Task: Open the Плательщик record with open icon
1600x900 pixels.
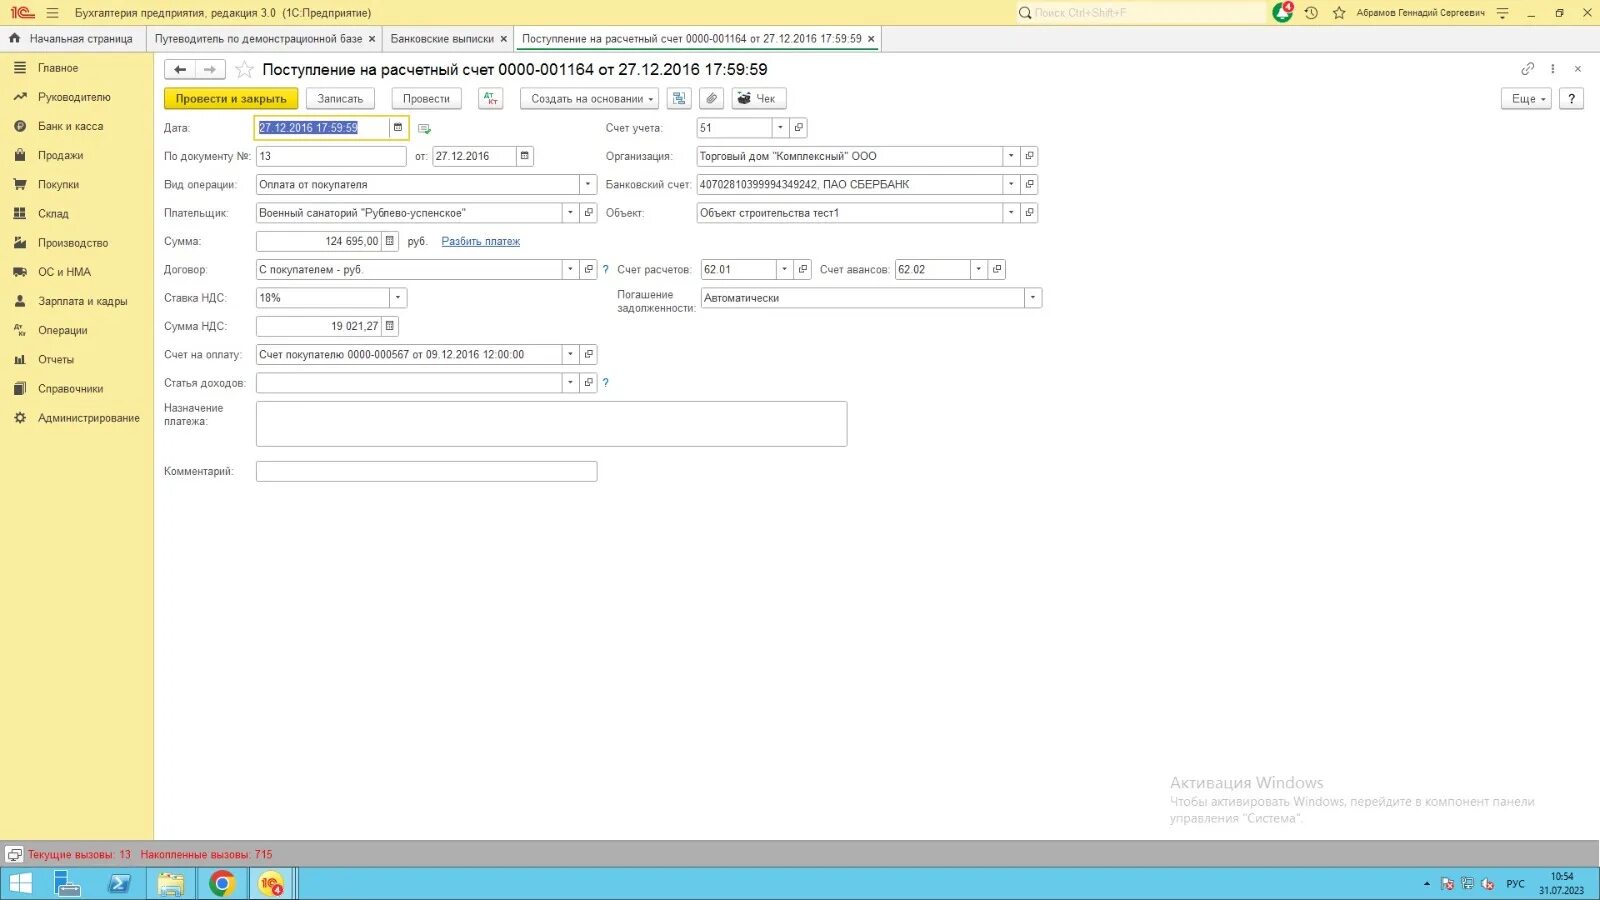Action: coord(589,213)
